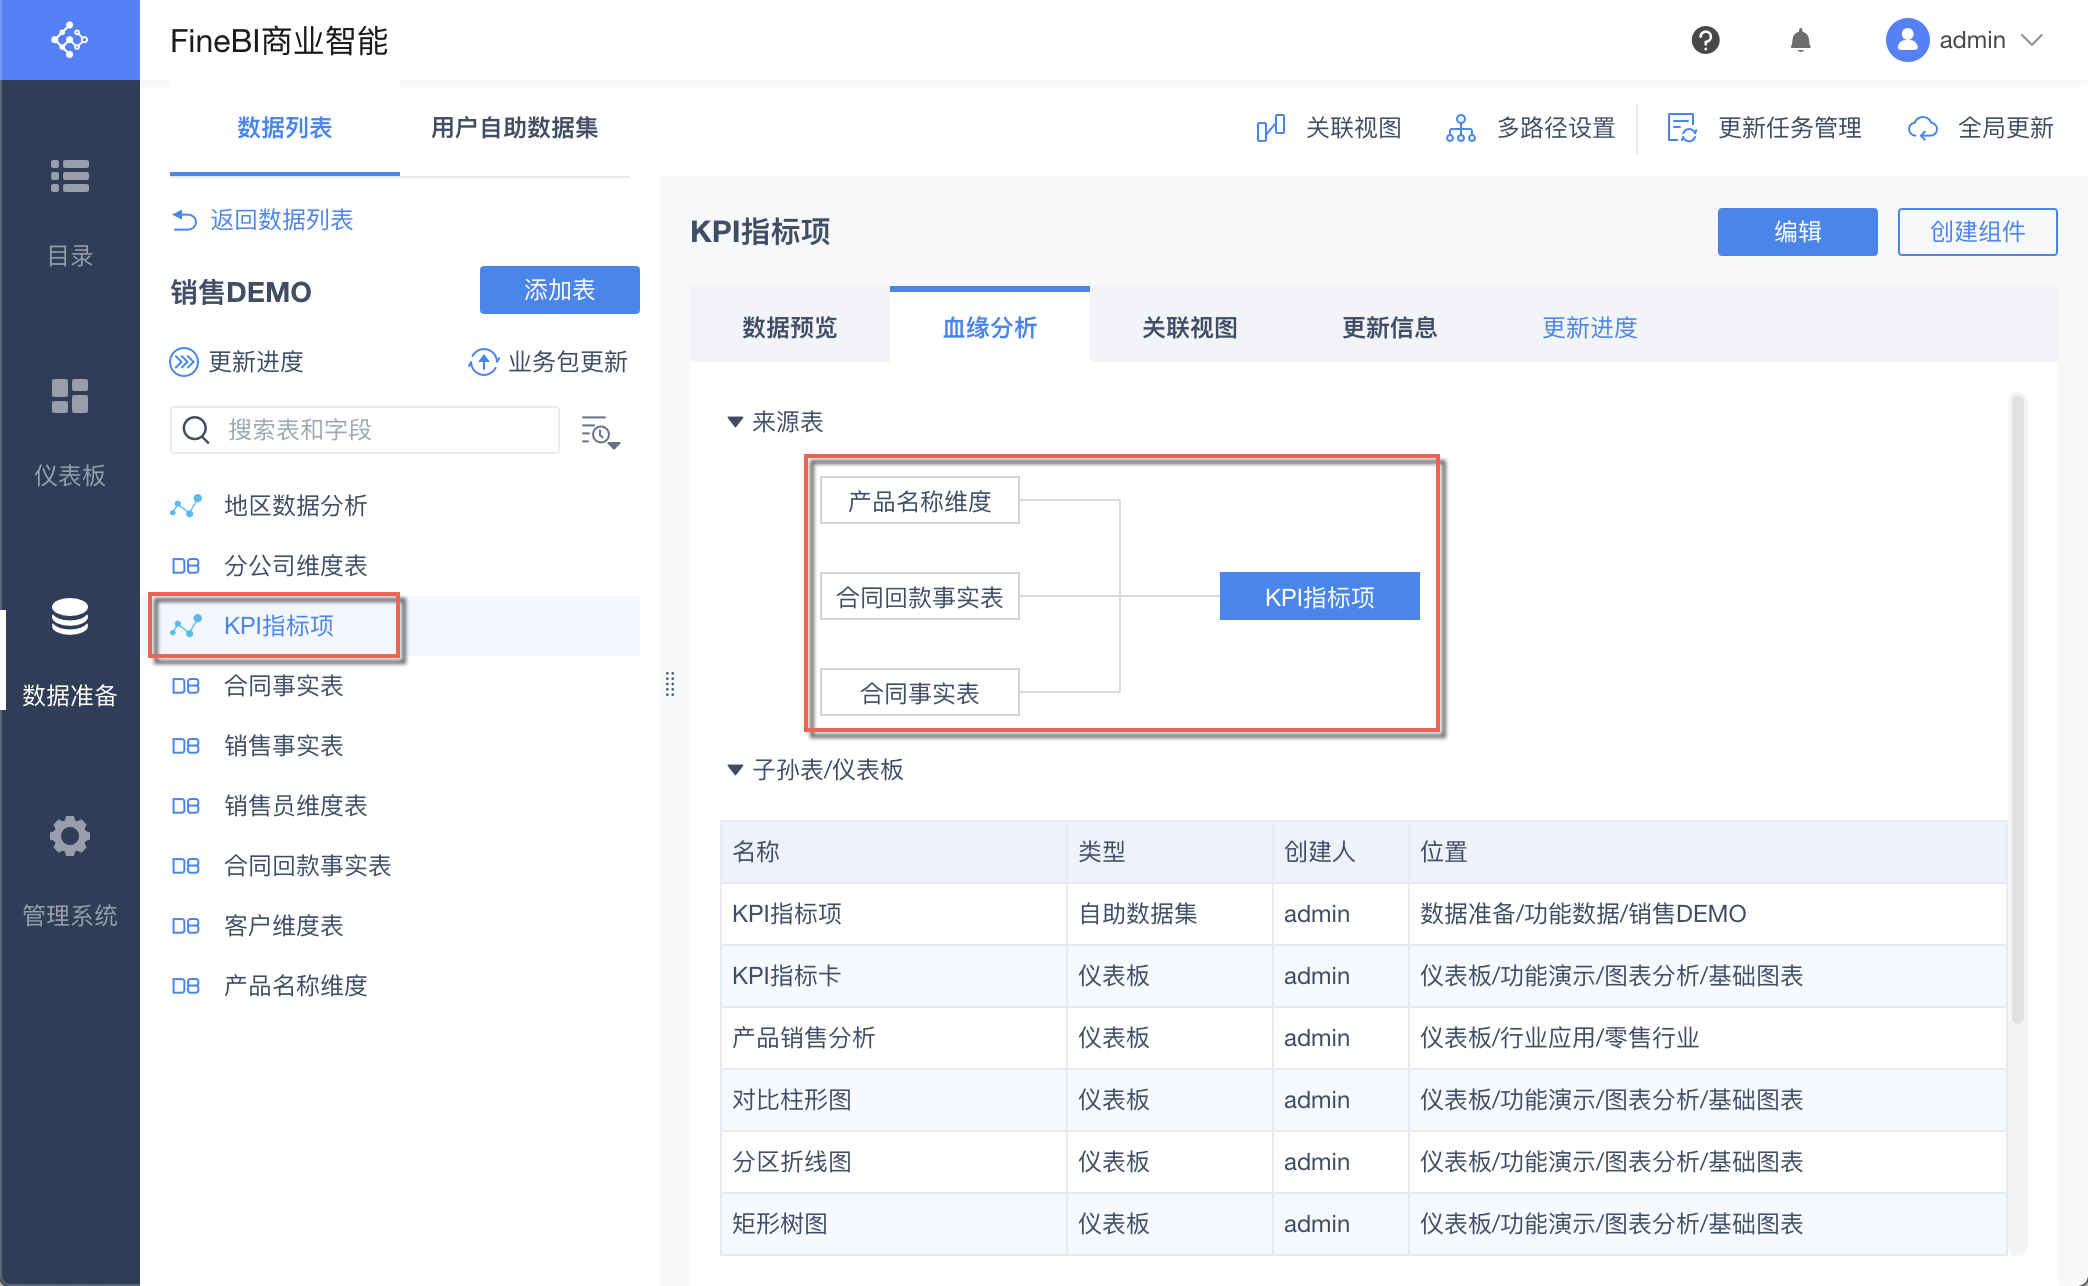The image size is (2088, 1286).
Task: Expand the admin user menu chevron
Action: click(2032, 40)
